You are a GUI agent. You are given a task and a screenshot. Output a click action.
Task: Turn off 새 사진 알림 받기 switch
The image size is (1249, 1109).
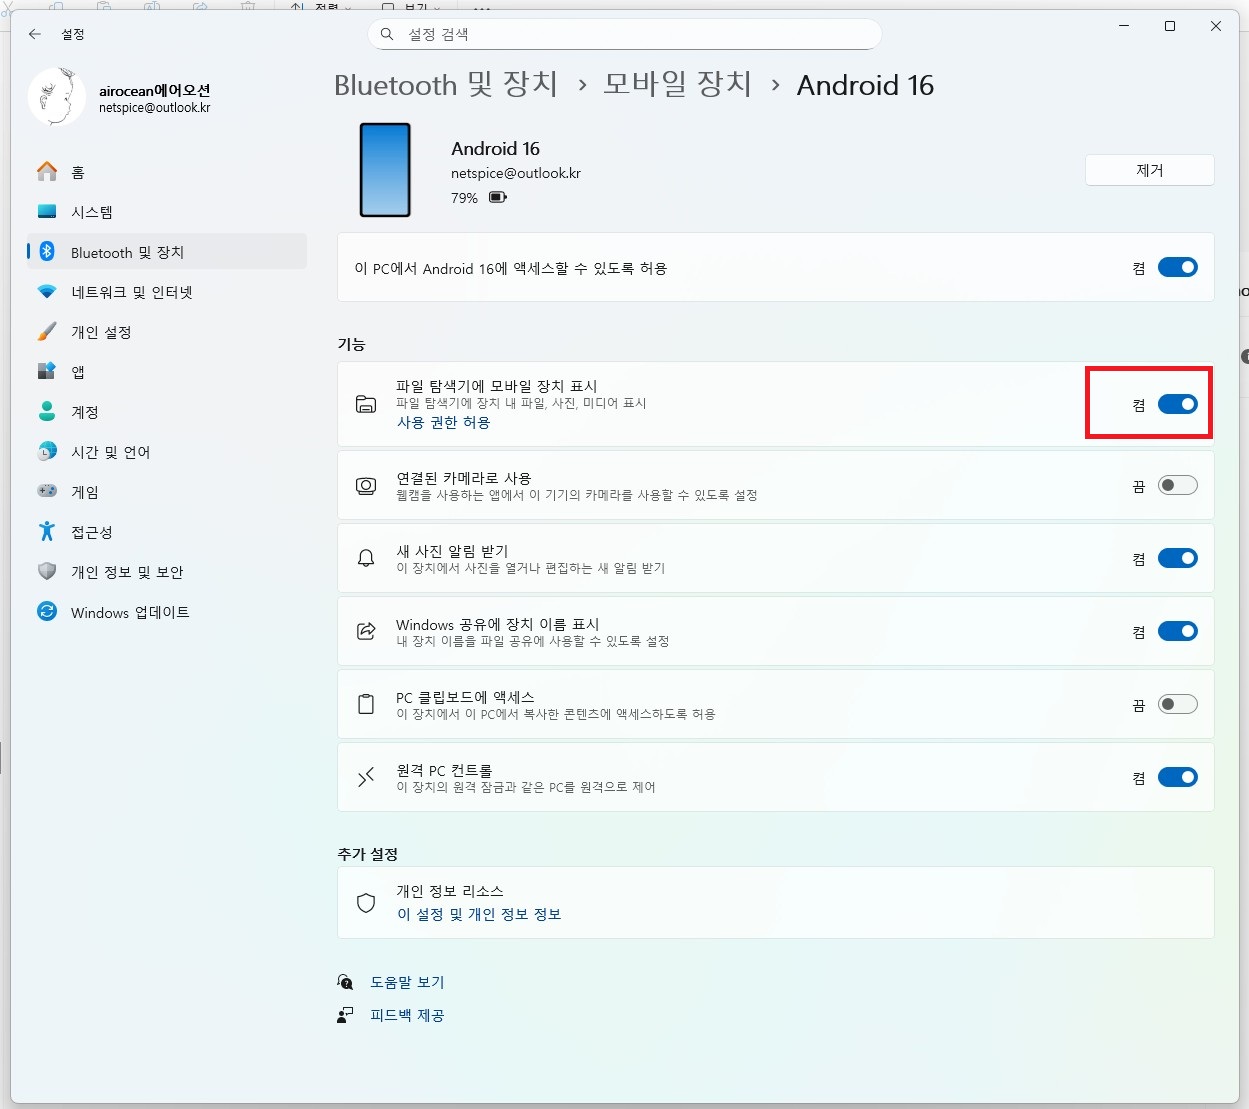(1178, 558)
